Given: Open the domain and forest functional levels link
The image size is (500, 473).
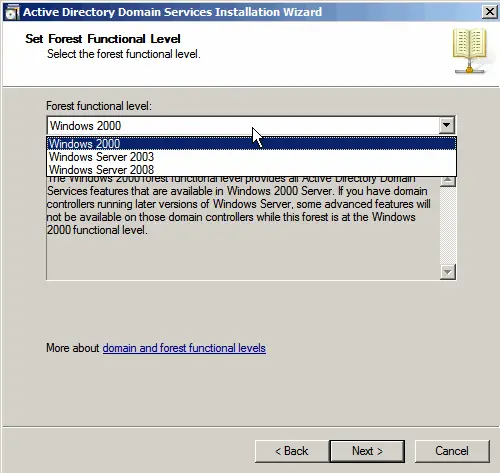Looking at the screenshot, I should click(x=184, y=348).
